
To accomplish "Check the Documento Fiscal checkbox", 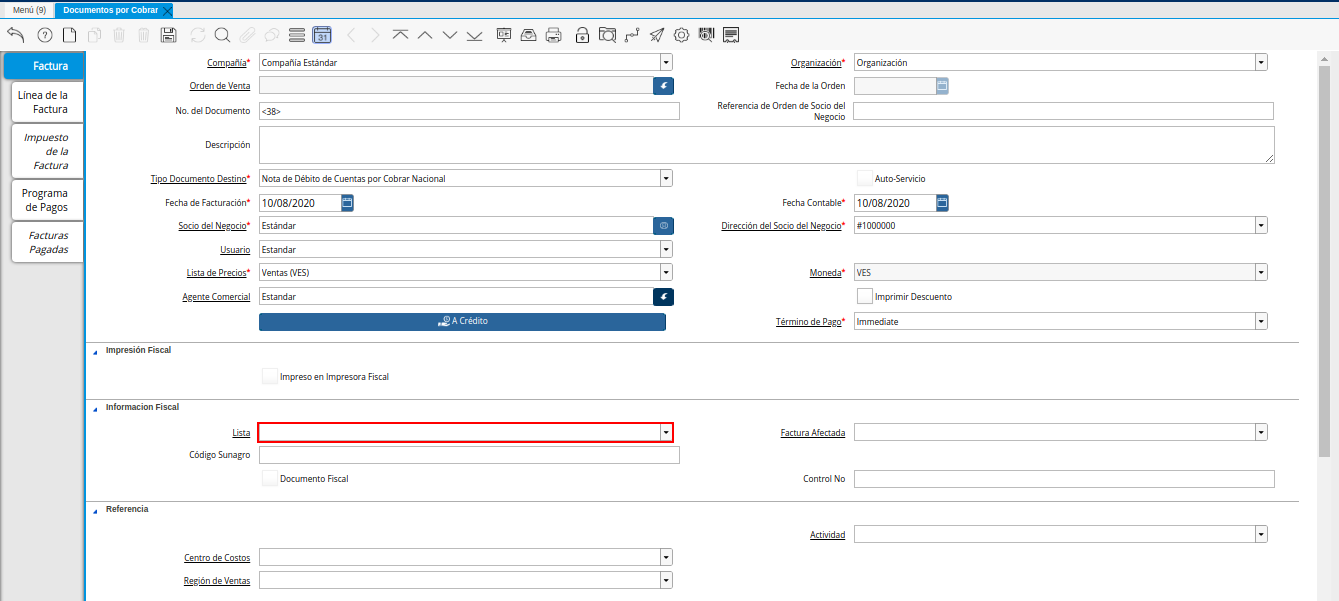I will pyautogui.click(x=269, y=478).
